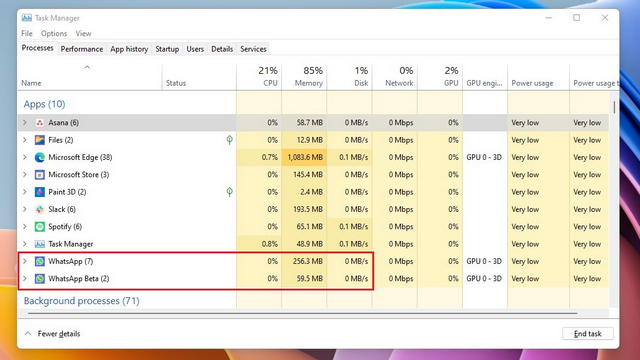The image size is (640, 360).
Task: Click the Paint 3D icon
Action: 40,192
